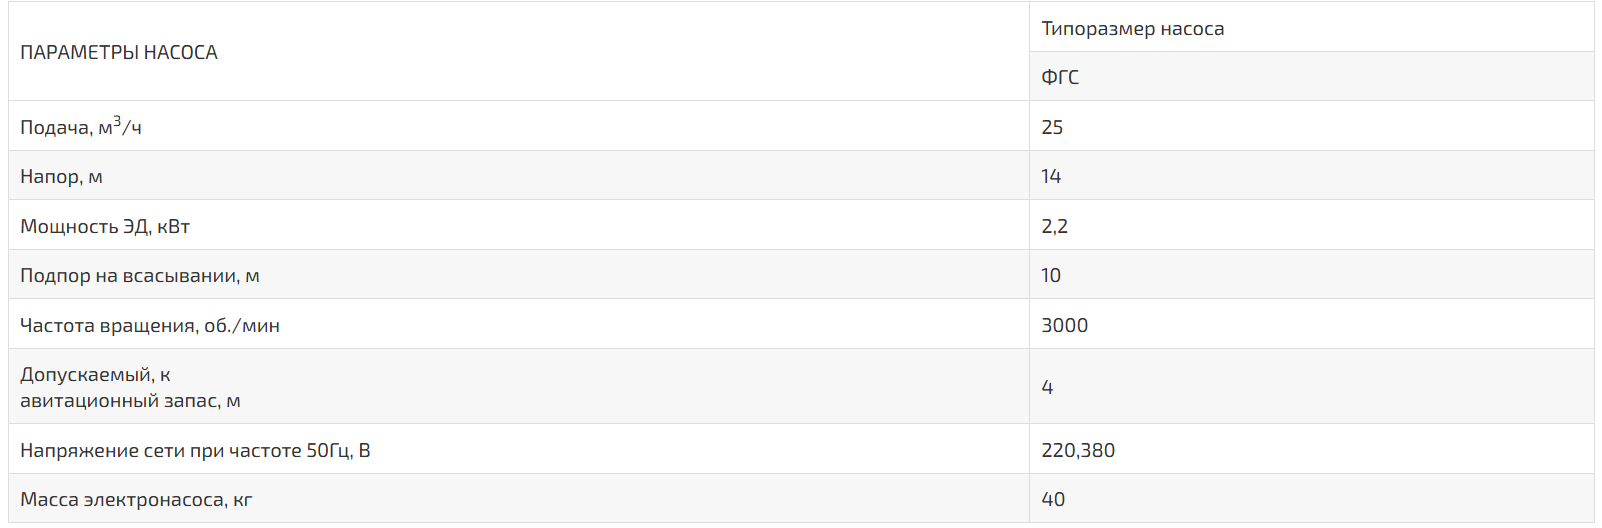Click the cavitation reserve value 4
The image size is (1602, 528).
[1047, 387]
